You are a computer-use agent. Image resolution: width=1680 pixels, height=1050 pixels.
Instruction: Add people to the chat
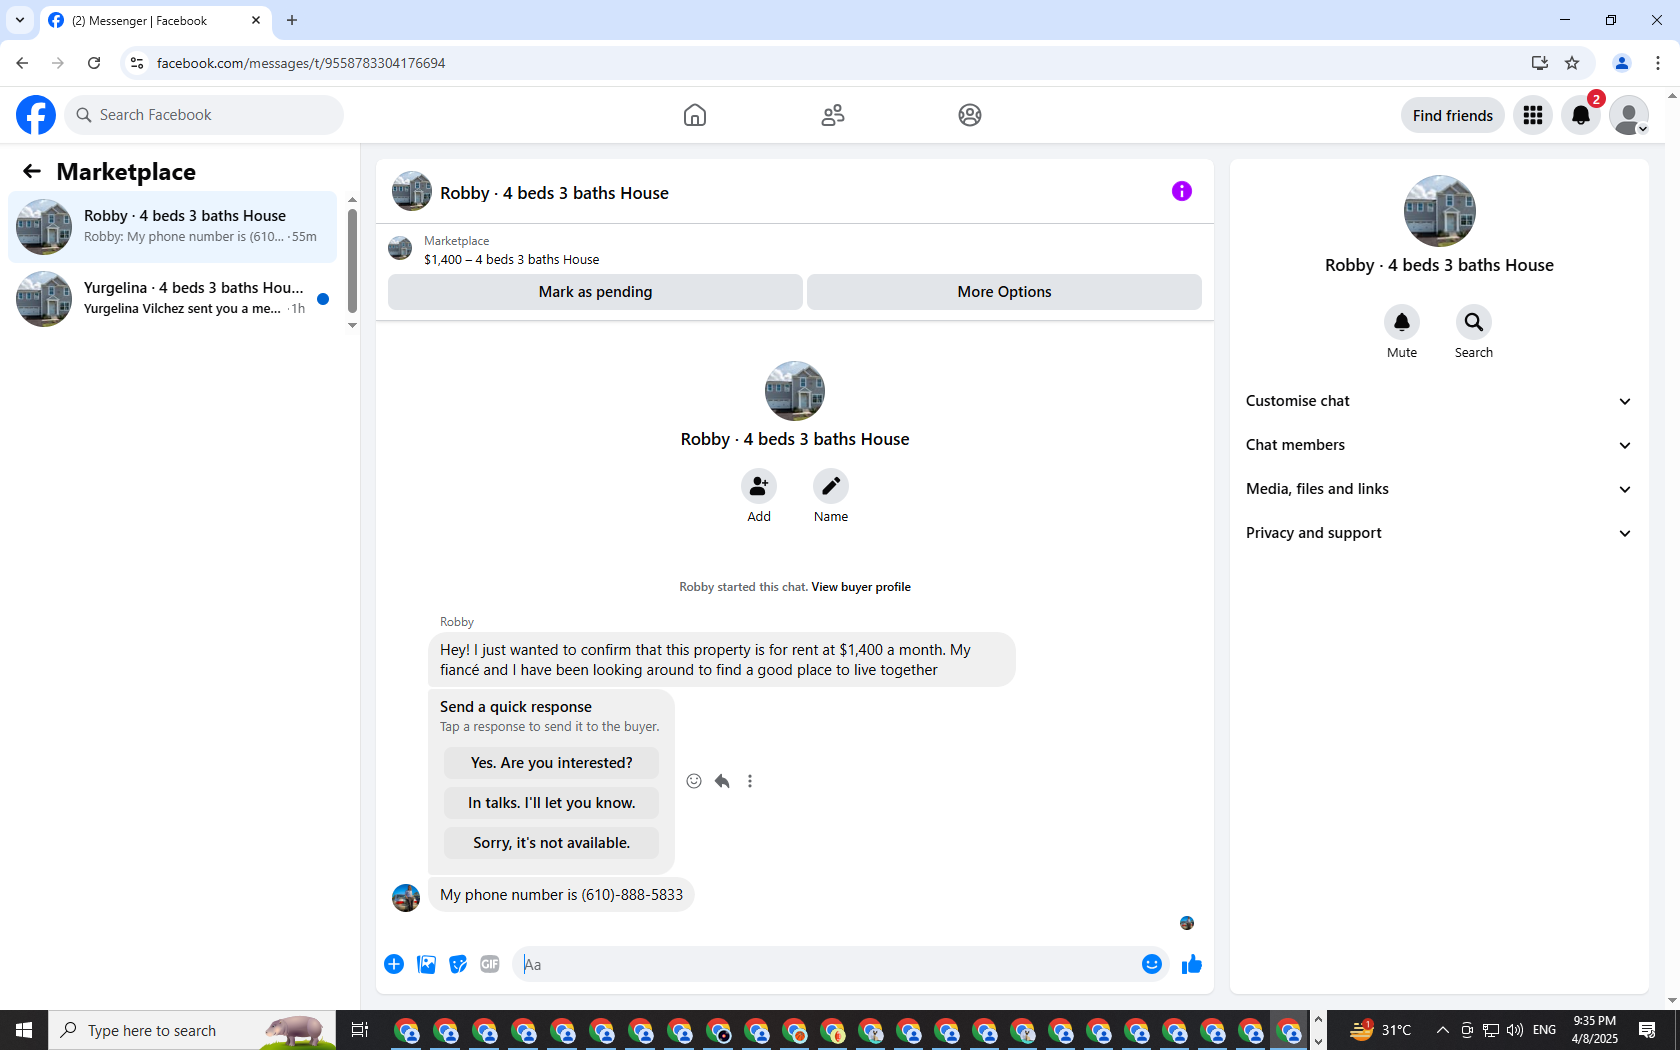tap(759, 486)
